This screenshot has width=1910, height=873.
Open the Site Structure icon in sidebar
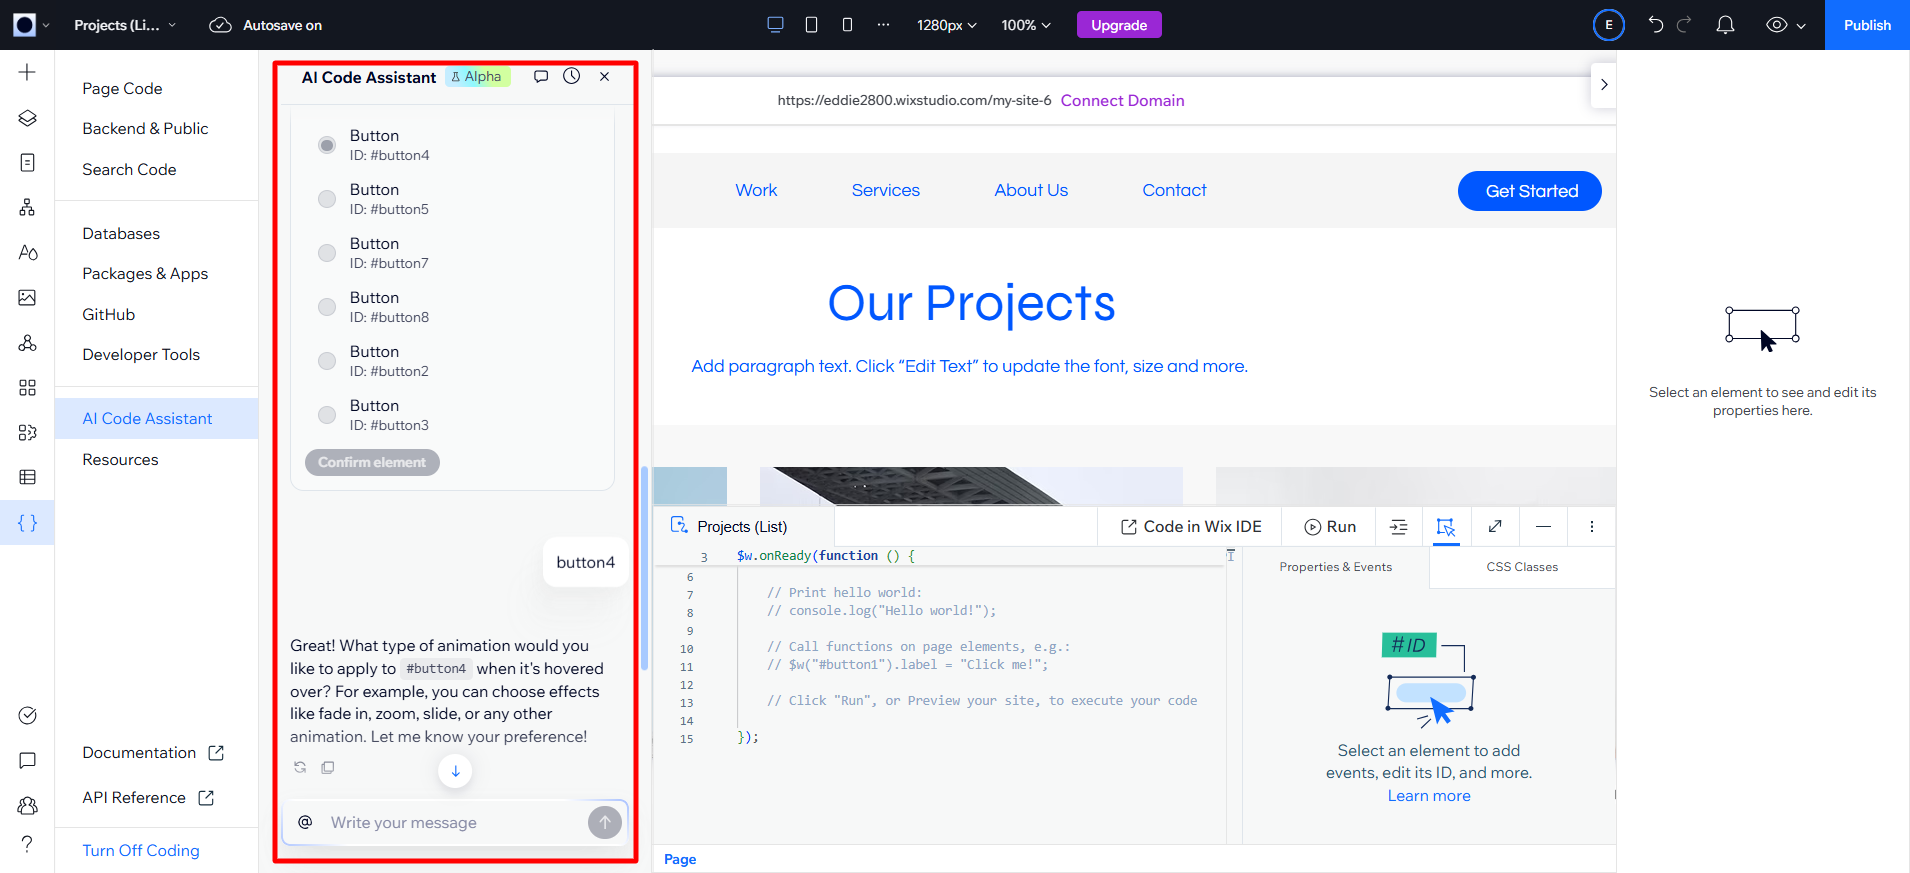[27, 207]
